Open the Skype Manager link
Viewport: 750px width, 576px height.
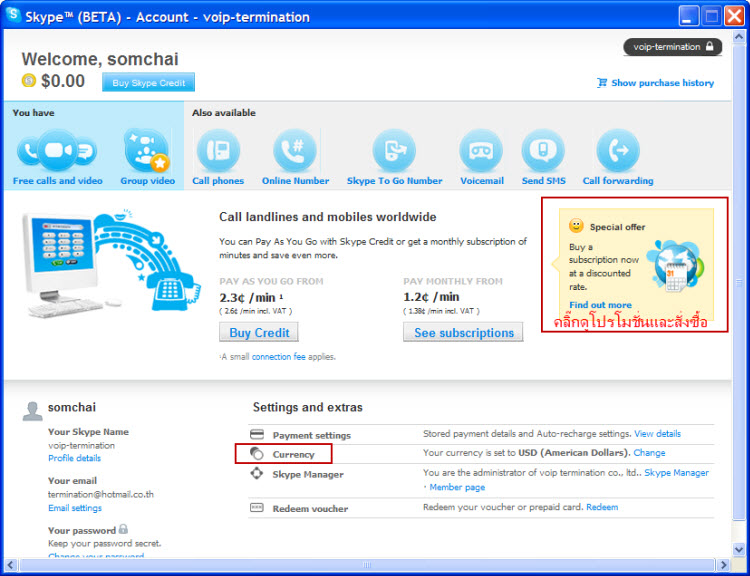[x=676, y=472]
